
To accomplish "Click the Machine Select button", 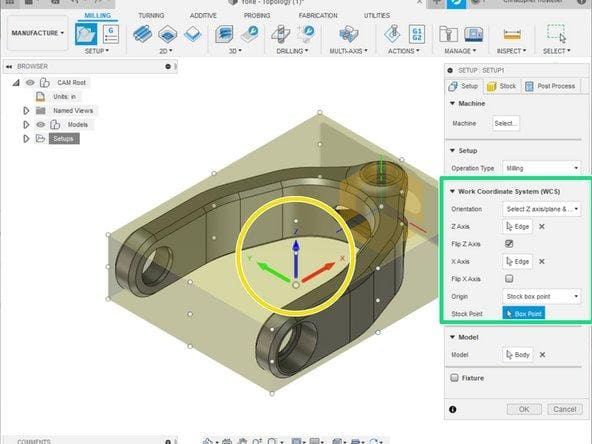I will tap(506, 123).
